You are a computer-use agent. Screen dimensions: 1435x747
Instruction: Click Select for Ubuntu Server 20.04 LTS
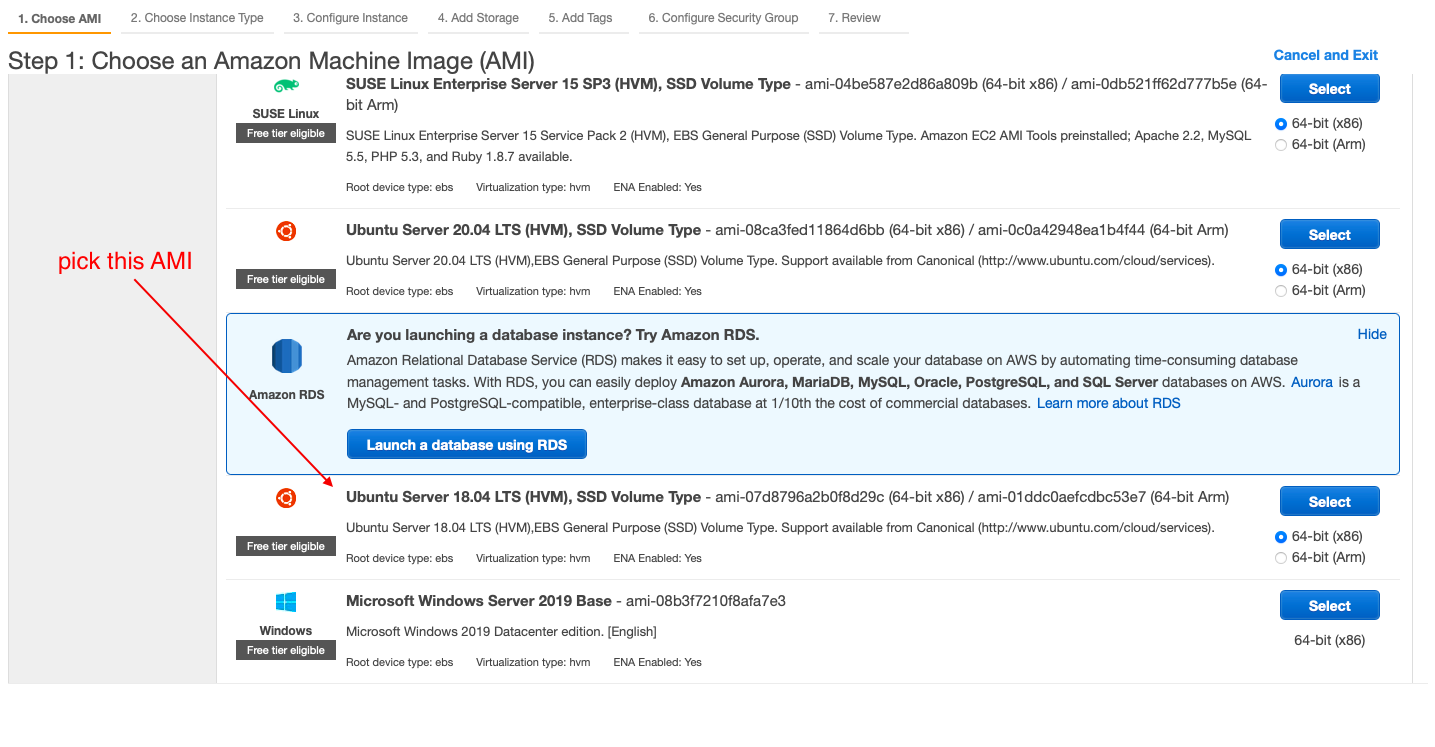1329,235
